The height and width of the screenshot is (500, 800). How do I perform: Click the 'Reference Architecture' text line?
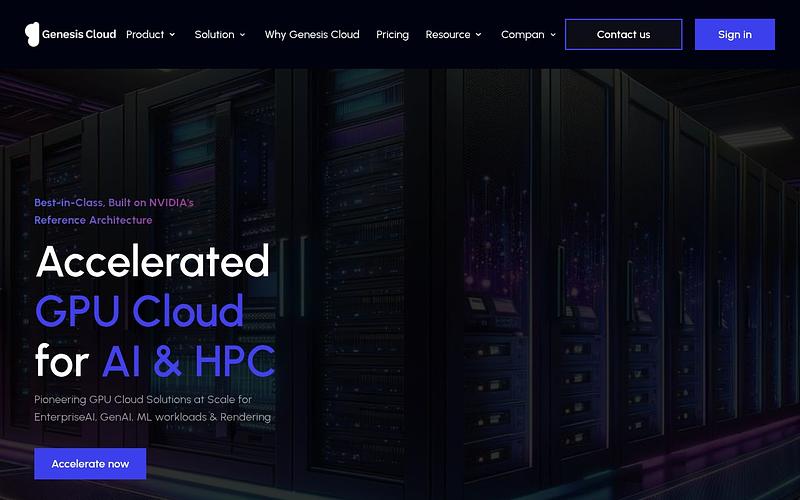pyautogui.click(x=93, y=220)
